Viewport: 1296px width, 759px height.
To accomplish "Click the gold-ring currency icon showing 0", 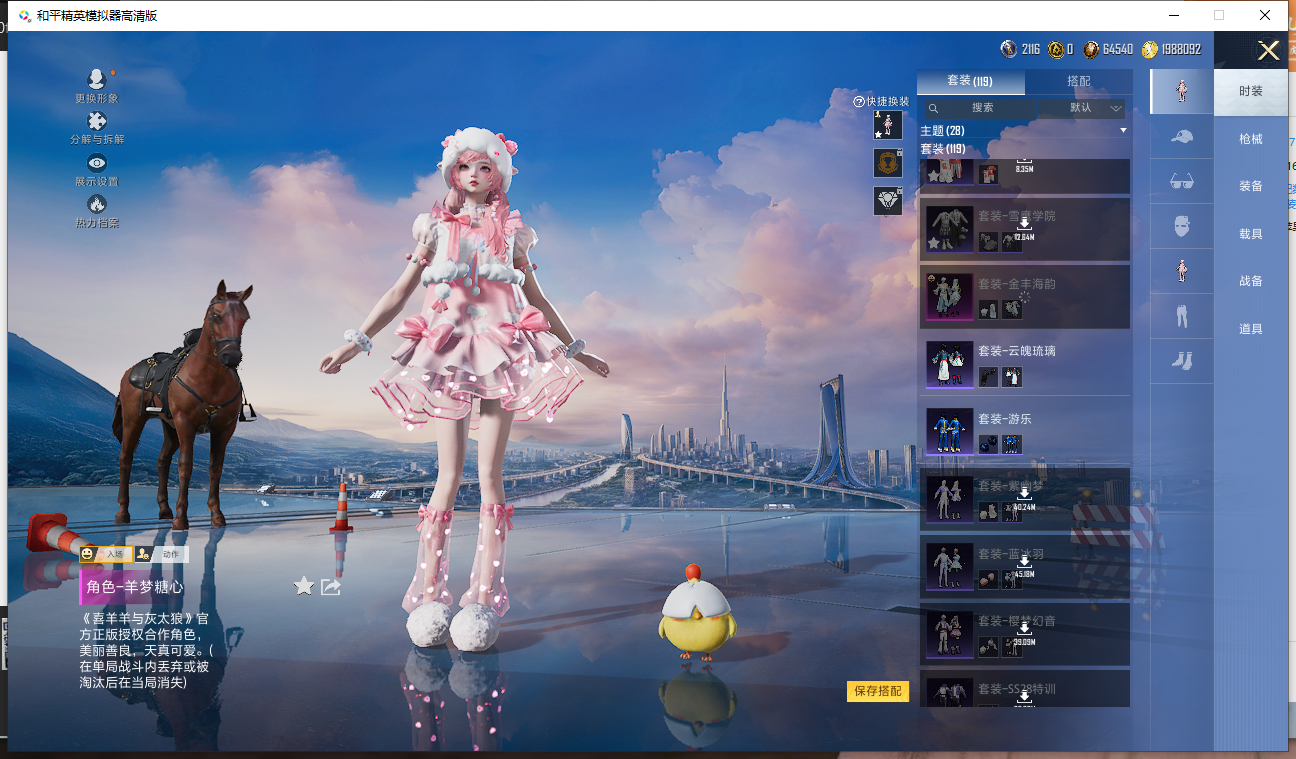I will click(x=1056, y=49).
